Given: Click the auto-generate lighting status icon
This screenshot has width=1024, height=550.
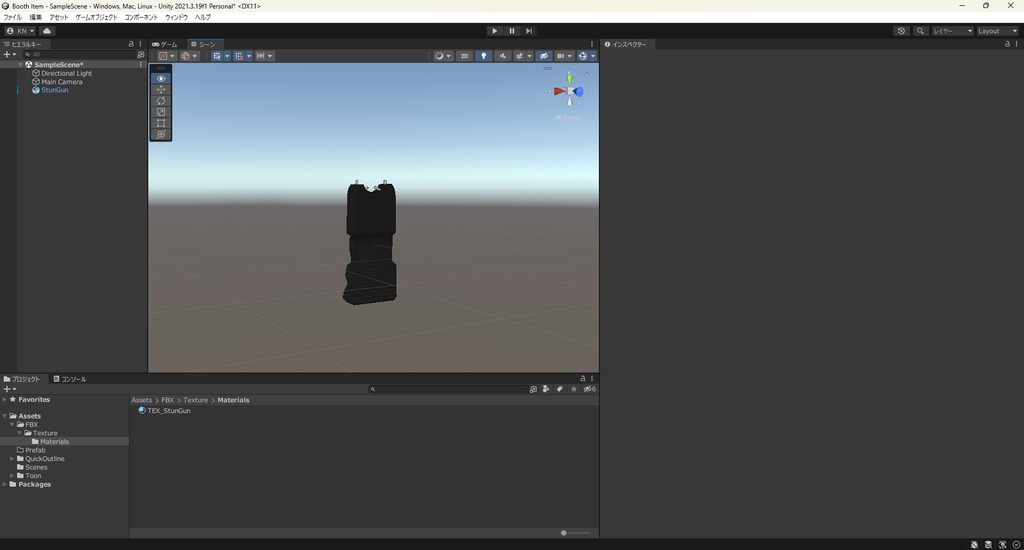Looking at the screenshot, I should coord(1002,544).
